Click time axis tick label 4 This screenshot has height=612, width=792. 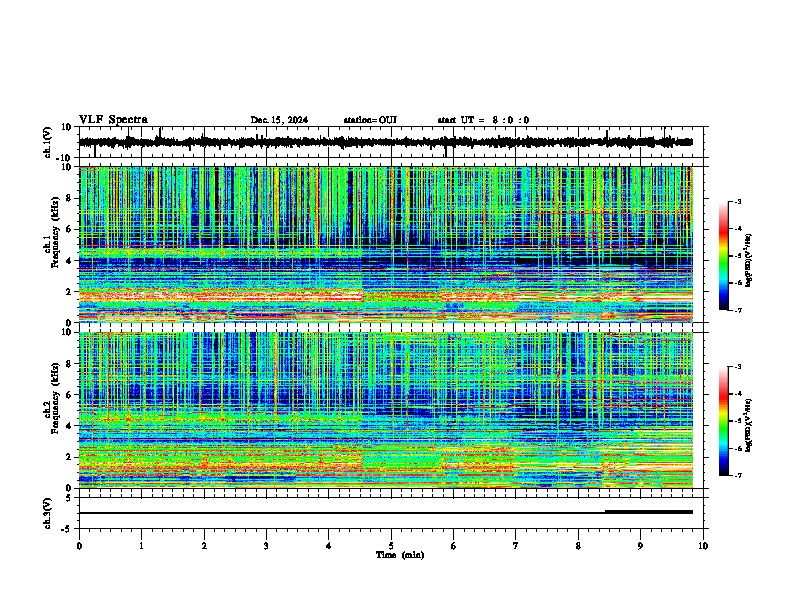[x=329, y=546]
